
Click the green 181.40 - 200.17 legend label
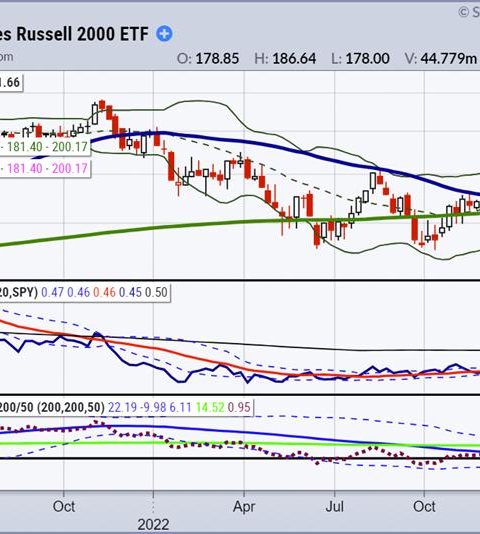coord(45,147)
